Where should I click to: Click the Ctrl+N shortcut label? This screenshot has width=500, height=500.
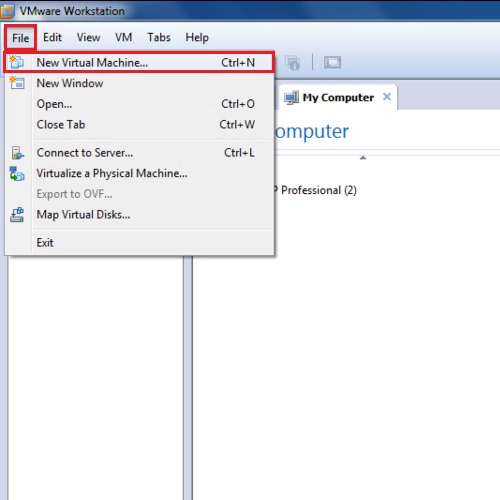tap(238, 63)
